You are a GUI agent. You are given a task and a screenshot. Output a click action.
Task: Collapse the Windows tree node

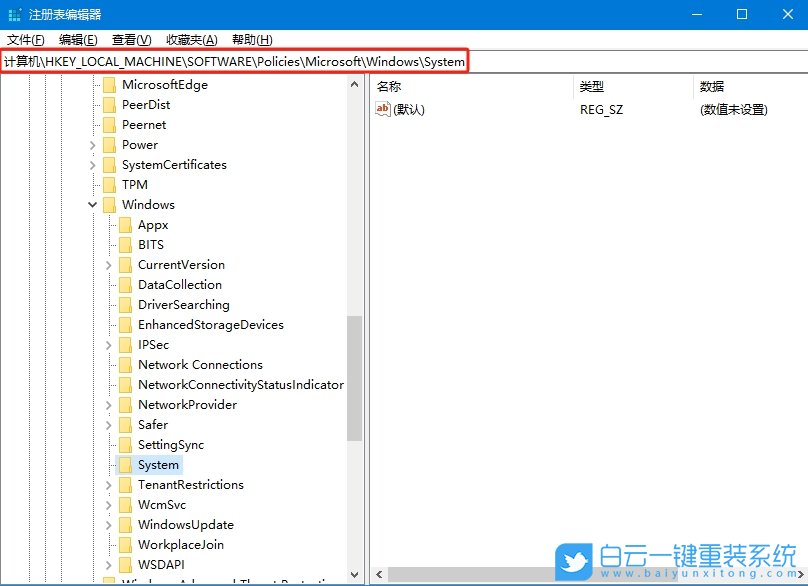(x=92, y=204)
